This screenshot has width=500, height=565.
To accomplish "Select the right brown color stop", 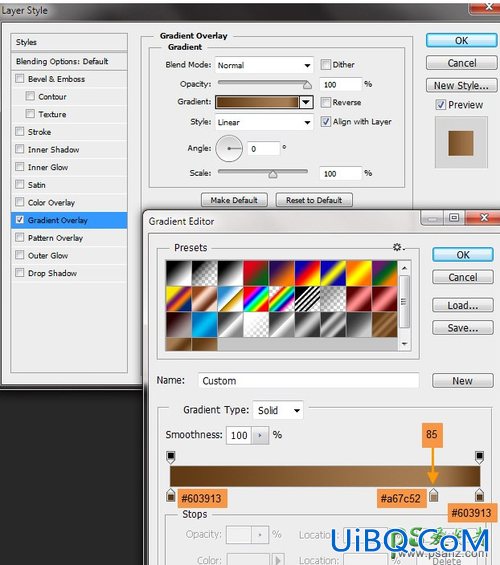I will coord(479,495).
